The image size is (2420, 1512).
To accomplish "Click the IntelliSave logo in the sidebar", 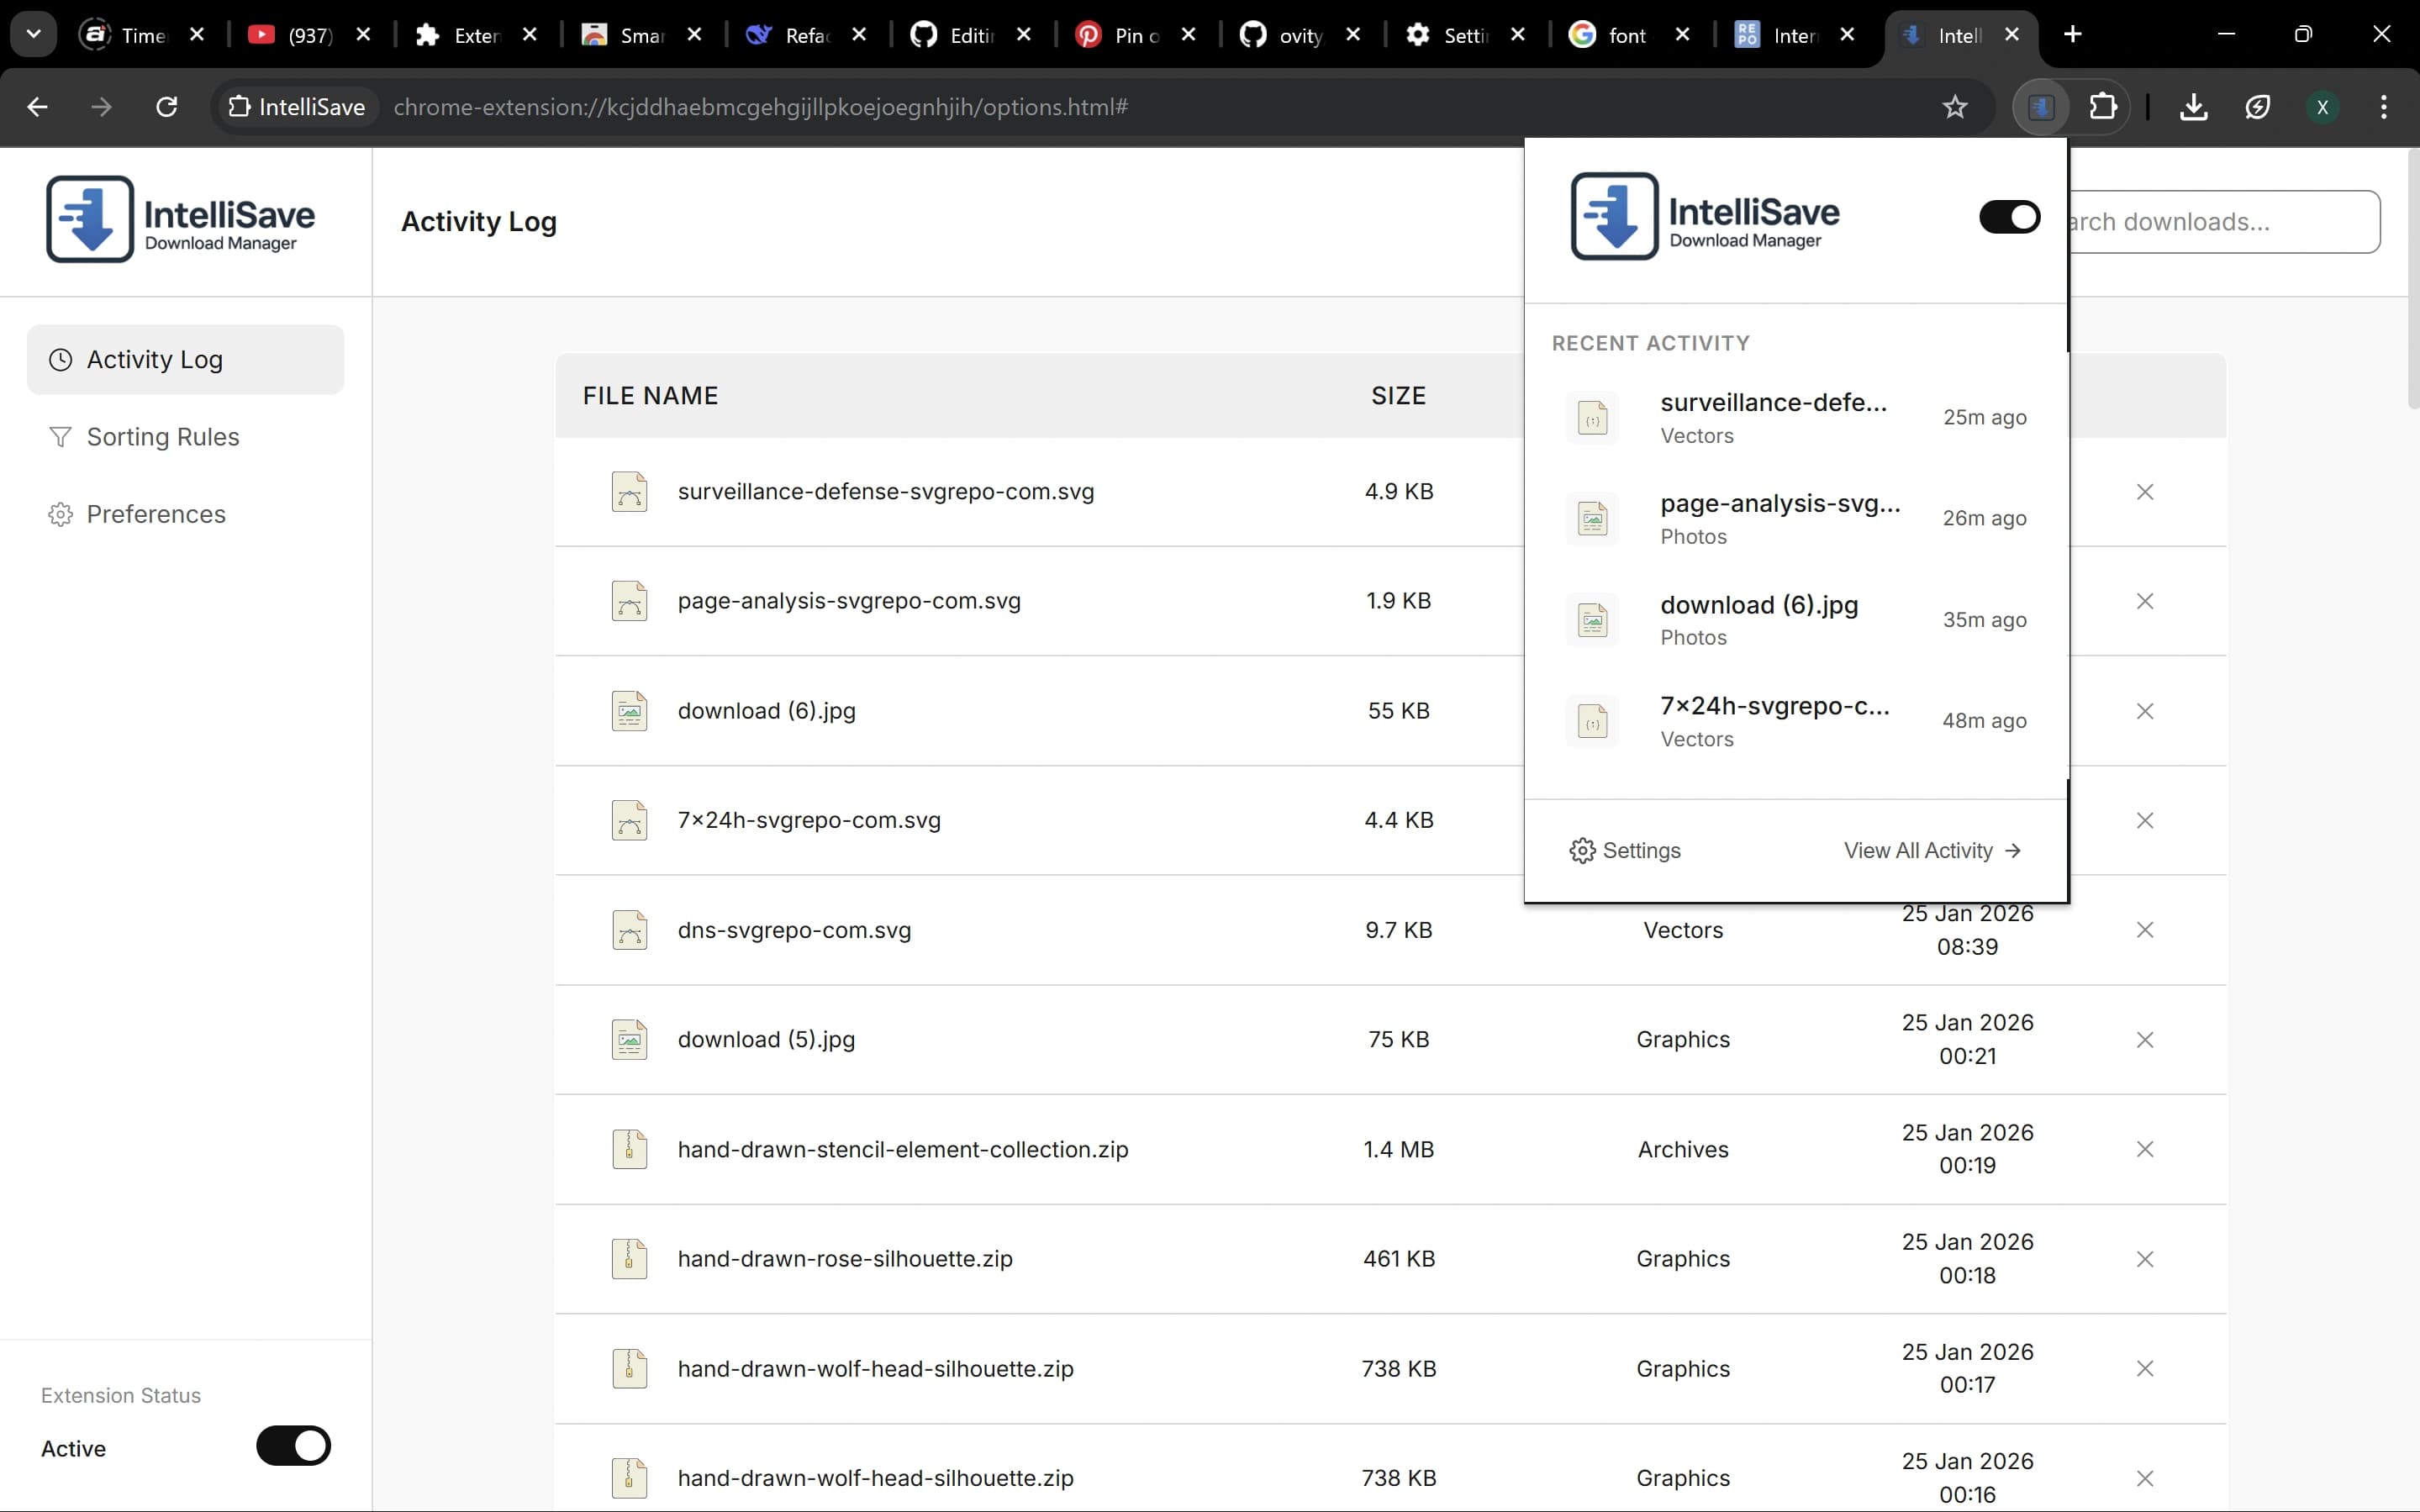I will coord(180,219).
